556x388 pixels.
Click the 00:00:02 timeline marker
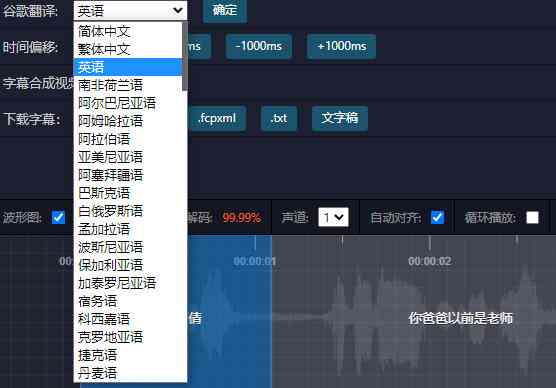430,261
